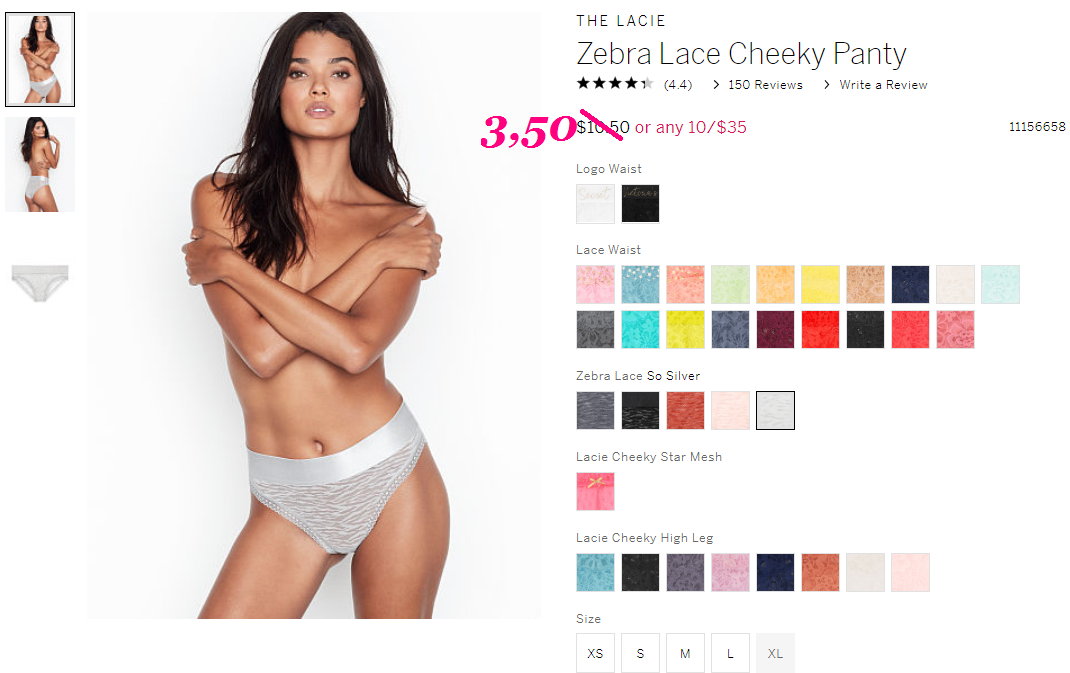This screenshot has width=1070, height=673.
Task: Select the navy Lace Waist swatch
Action: (910, 285)
